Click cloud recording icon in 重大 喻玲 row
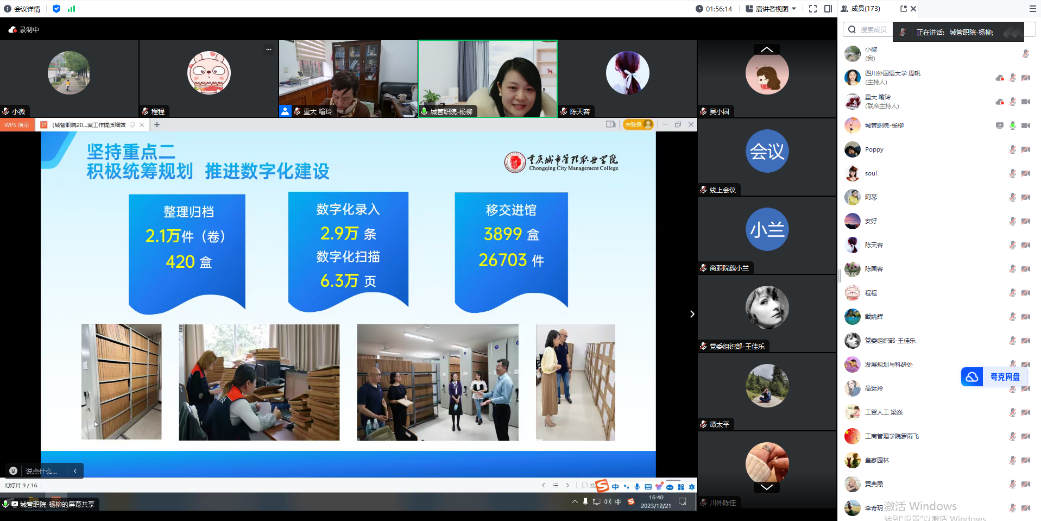 coord(1000,102)
